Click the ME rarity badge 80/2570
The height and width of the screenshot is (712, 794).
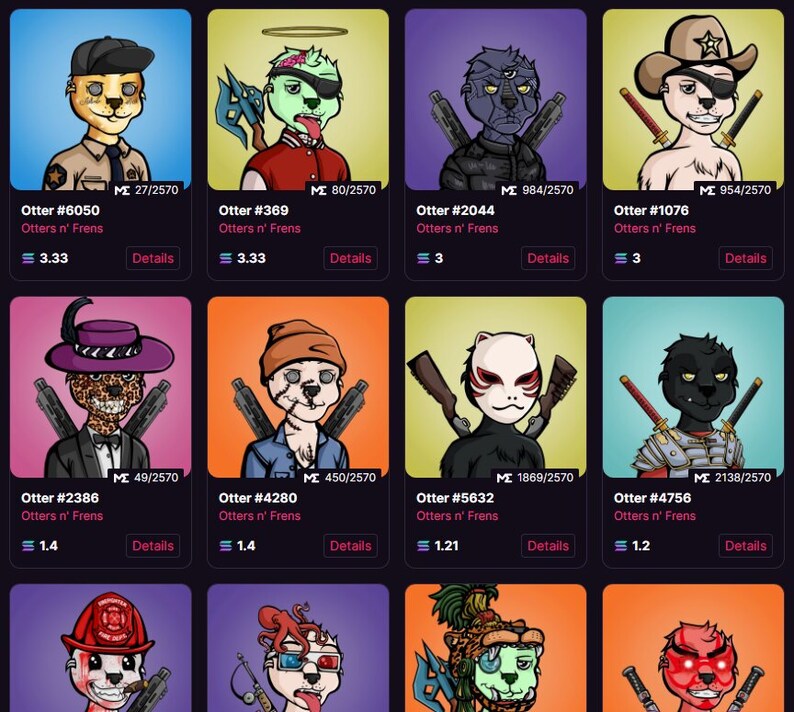[343, 190]
